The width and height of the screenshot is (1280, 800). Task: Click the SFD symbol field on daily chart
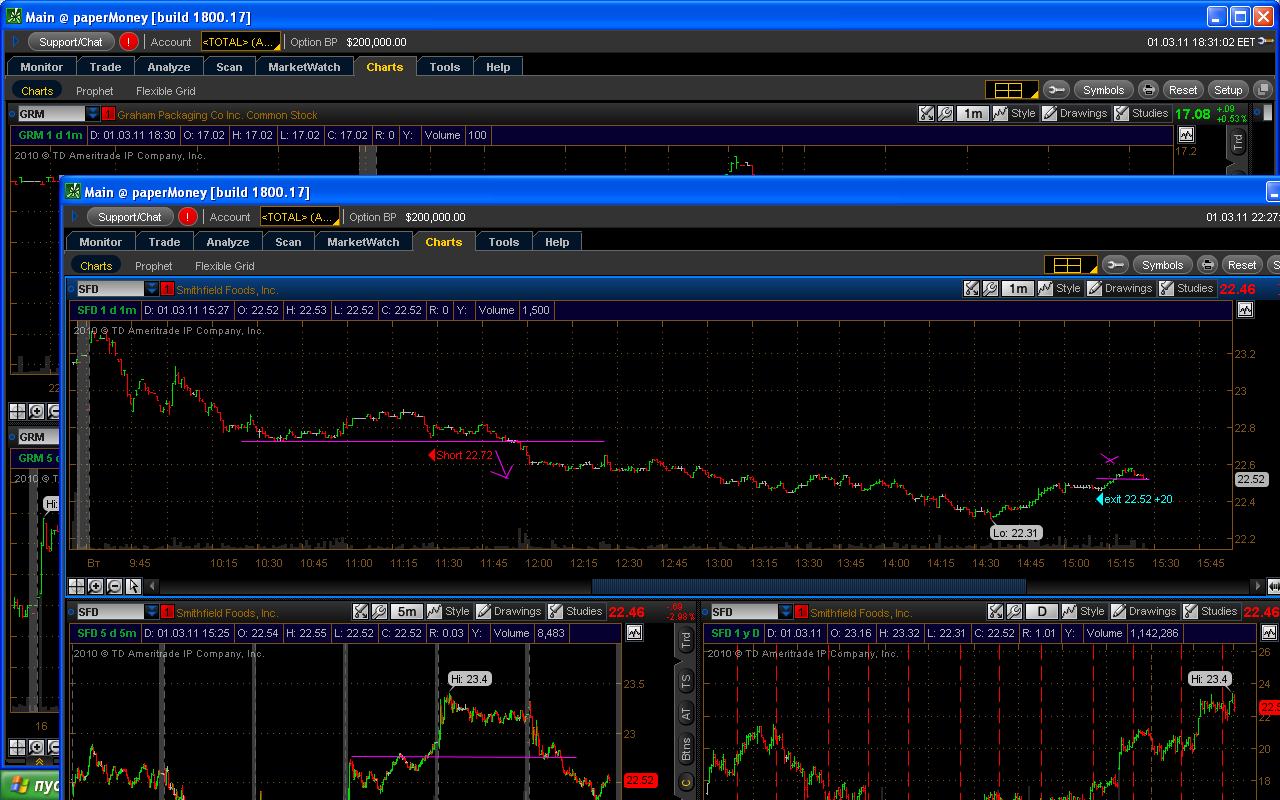pos(743,612)
